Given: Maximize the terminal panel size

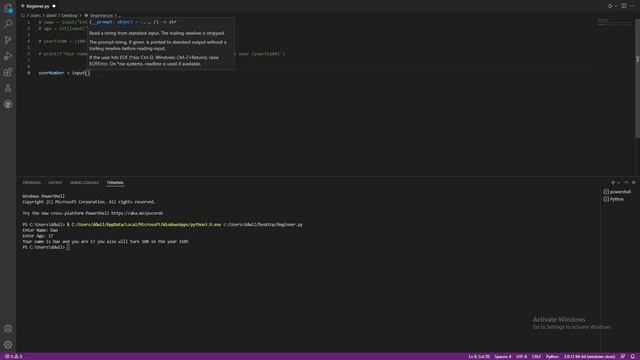Looking at the screenshot, I should (626, 182).
